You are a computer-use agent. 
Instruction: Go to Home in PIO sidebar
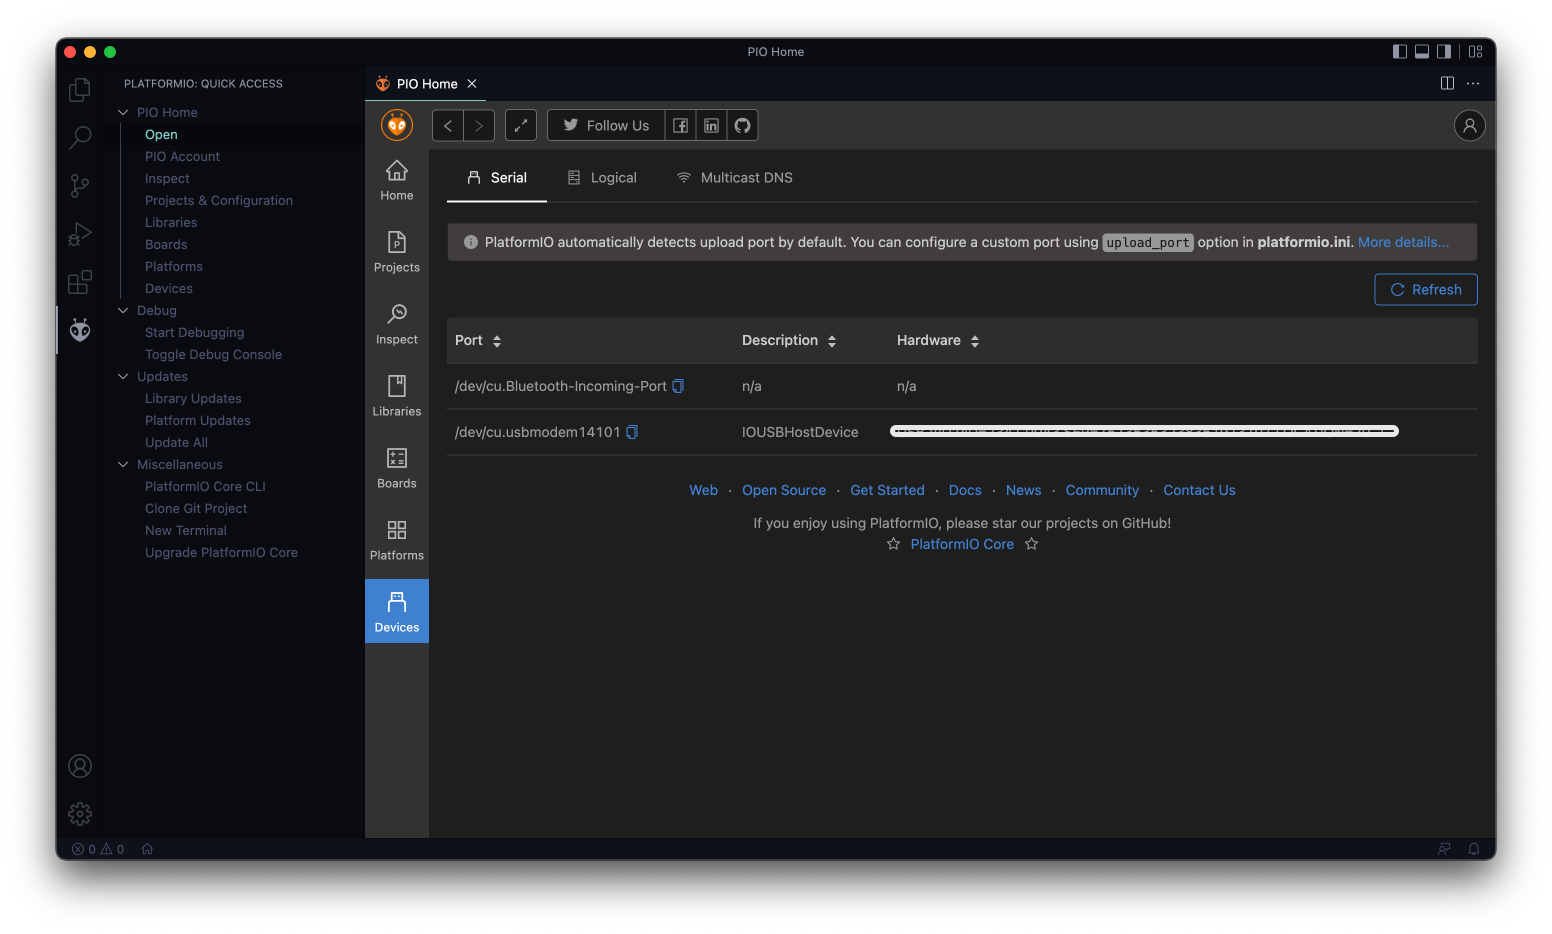click(x=397, y=181)
